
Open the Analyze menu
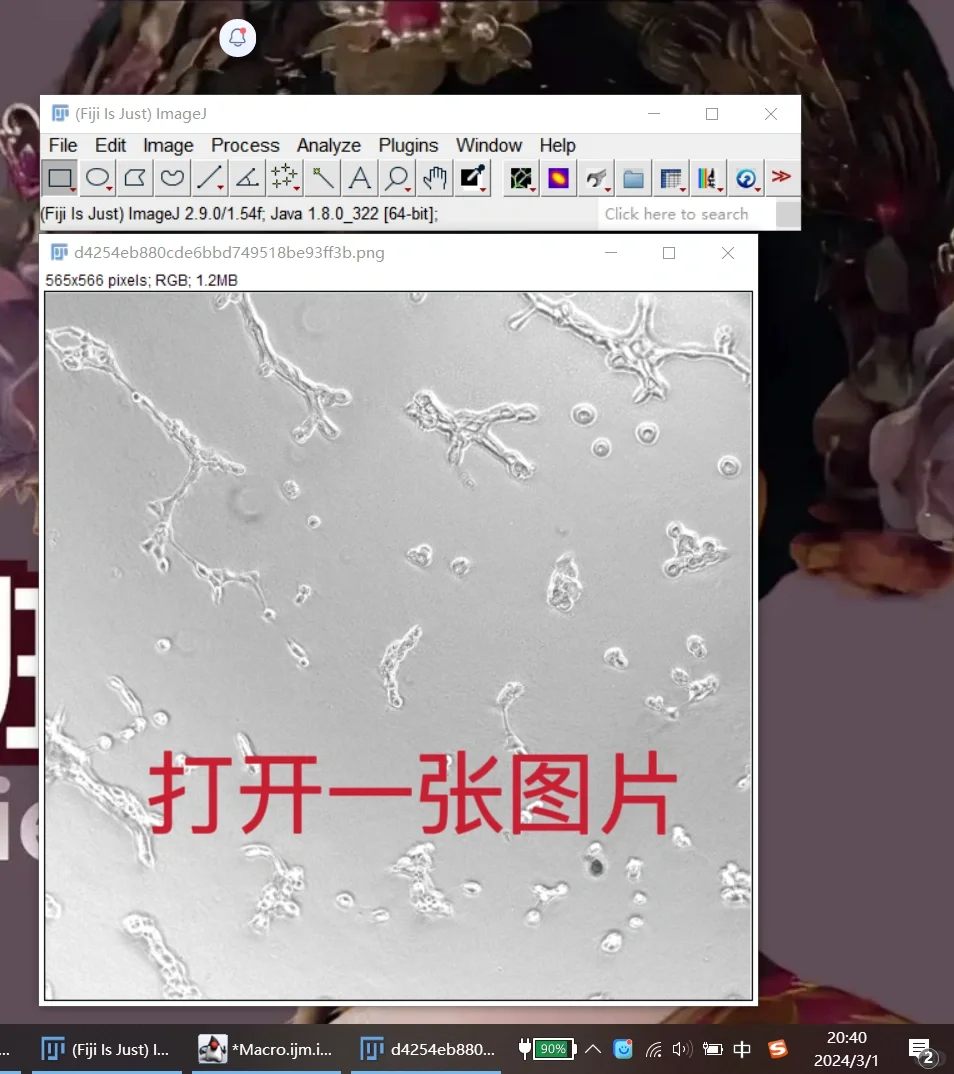click(328, 145)
